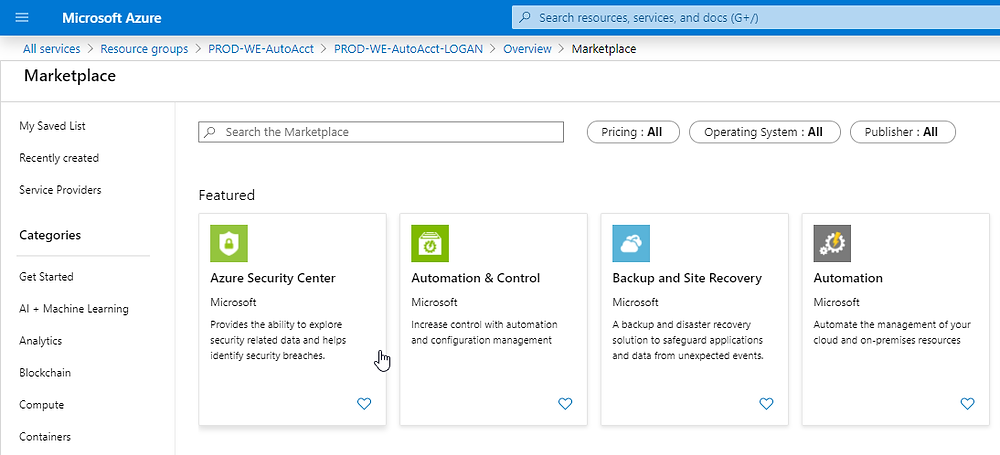
Task: Go to the All services breadcrumb
Action: point(52,48)
